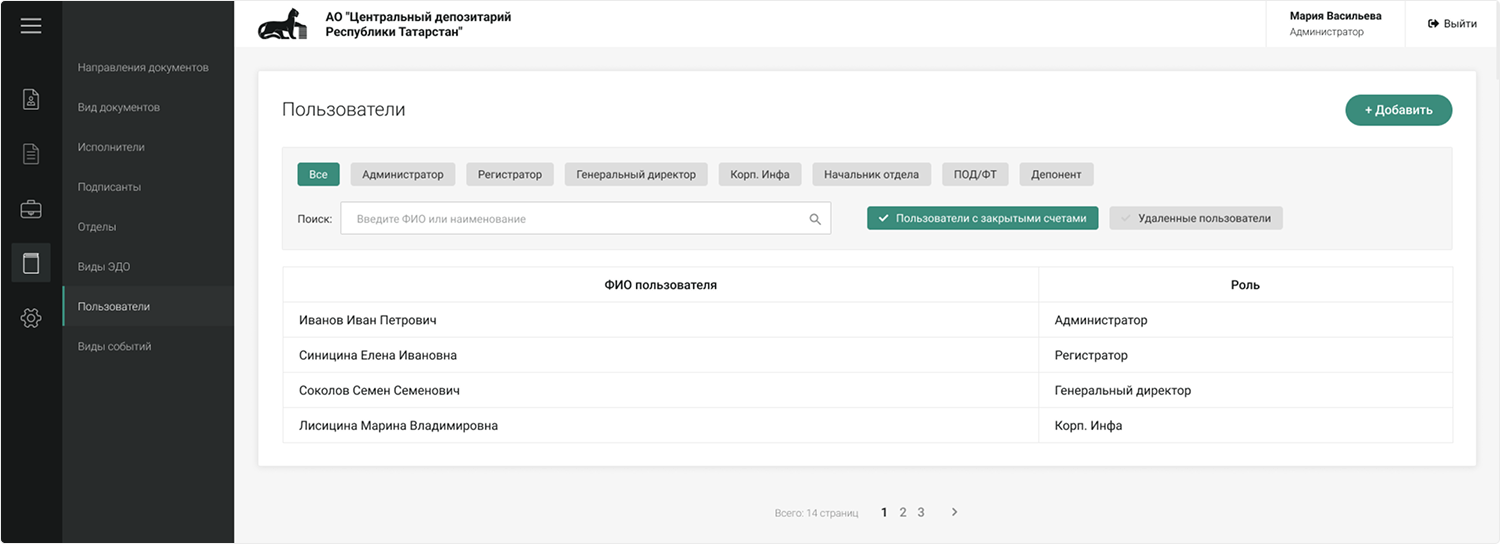Screen dimensions: 1500x544
Task: Toggle Пользователи с закрытыми счетами filter
Action: (x=983, y=218)
